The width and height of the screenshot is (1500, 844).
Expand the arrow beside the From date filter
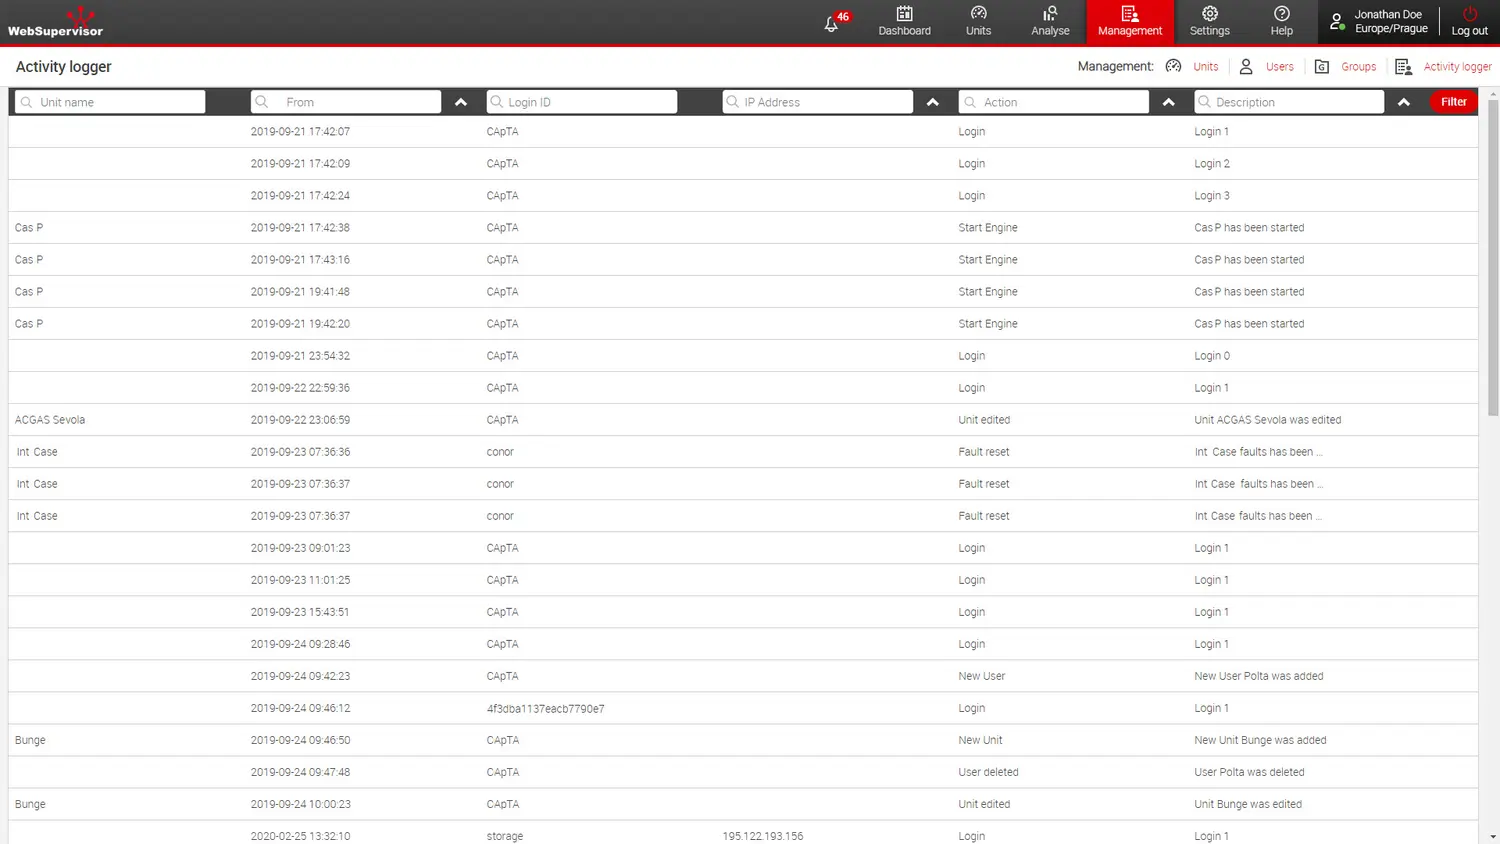pos(461,102)
